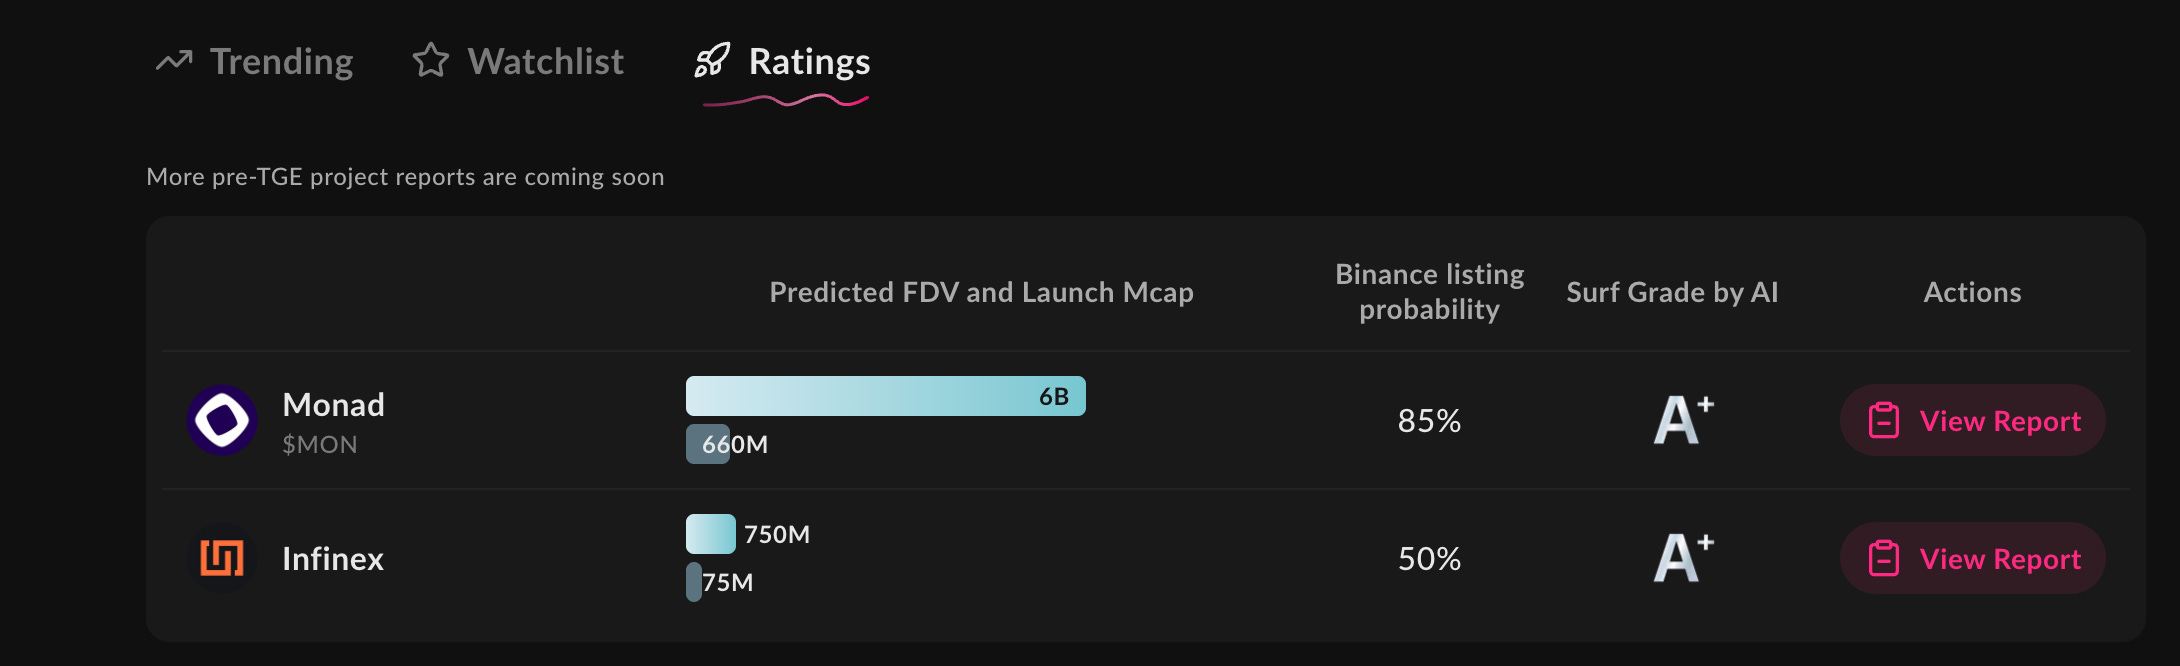This screenshot has width=2180, height=666.
Task: Click the Monad logo icon
Action: tap(222, 420)
